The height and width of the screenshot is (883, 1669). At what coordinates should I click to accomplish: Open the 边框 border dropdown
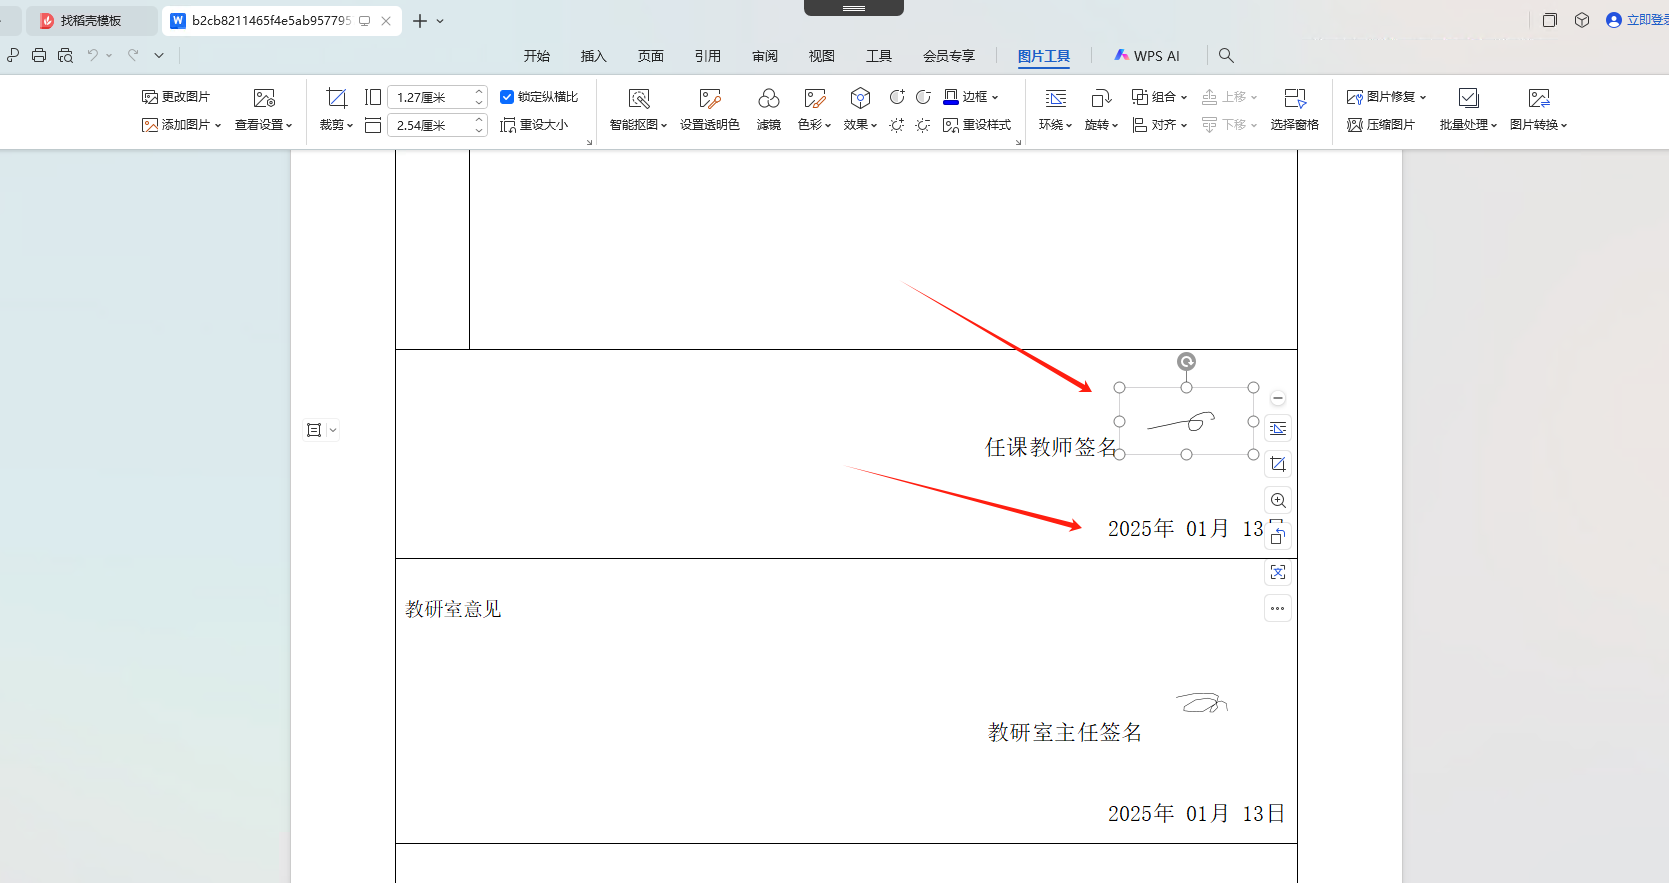(x=971, y=97)
